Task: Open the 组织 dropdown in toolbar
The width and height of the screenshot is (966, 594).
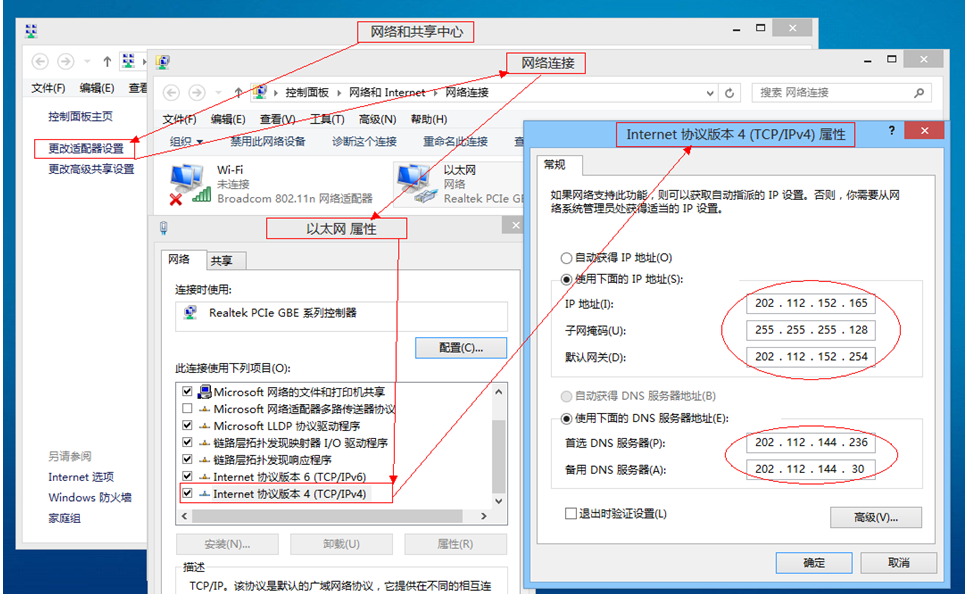Action: (x=186, y=142)
